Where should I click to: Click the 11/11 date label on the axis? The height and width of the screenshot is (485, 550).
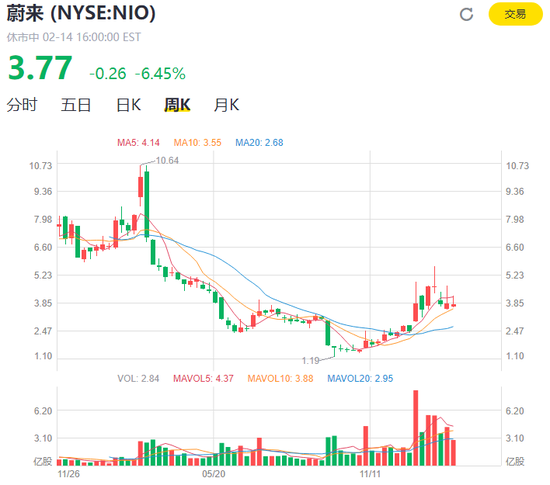370,474
